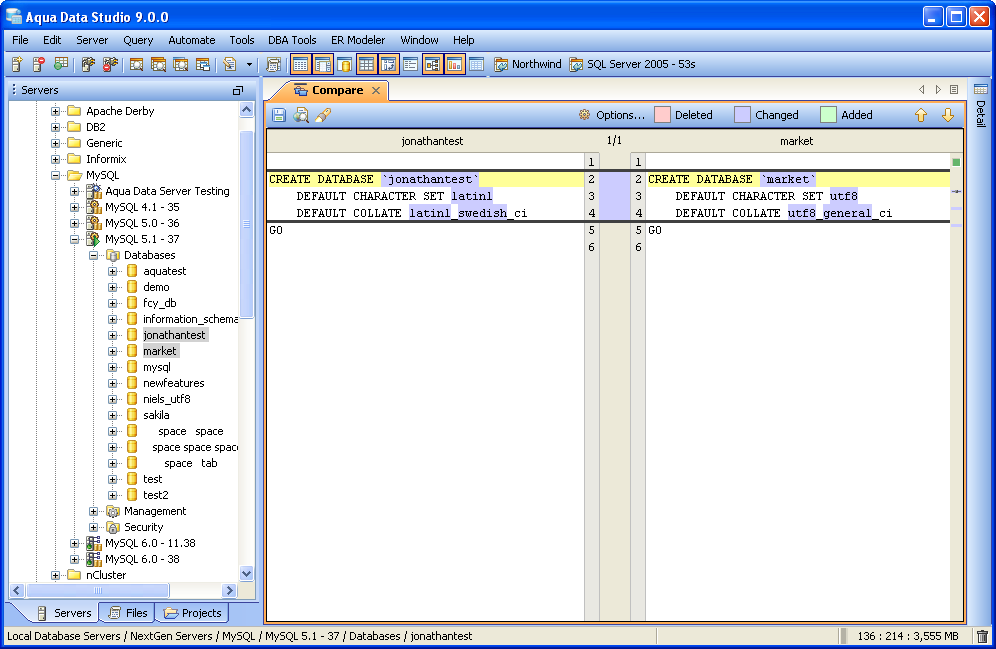Click the trash can icon in status bar

tap(982, 636)
